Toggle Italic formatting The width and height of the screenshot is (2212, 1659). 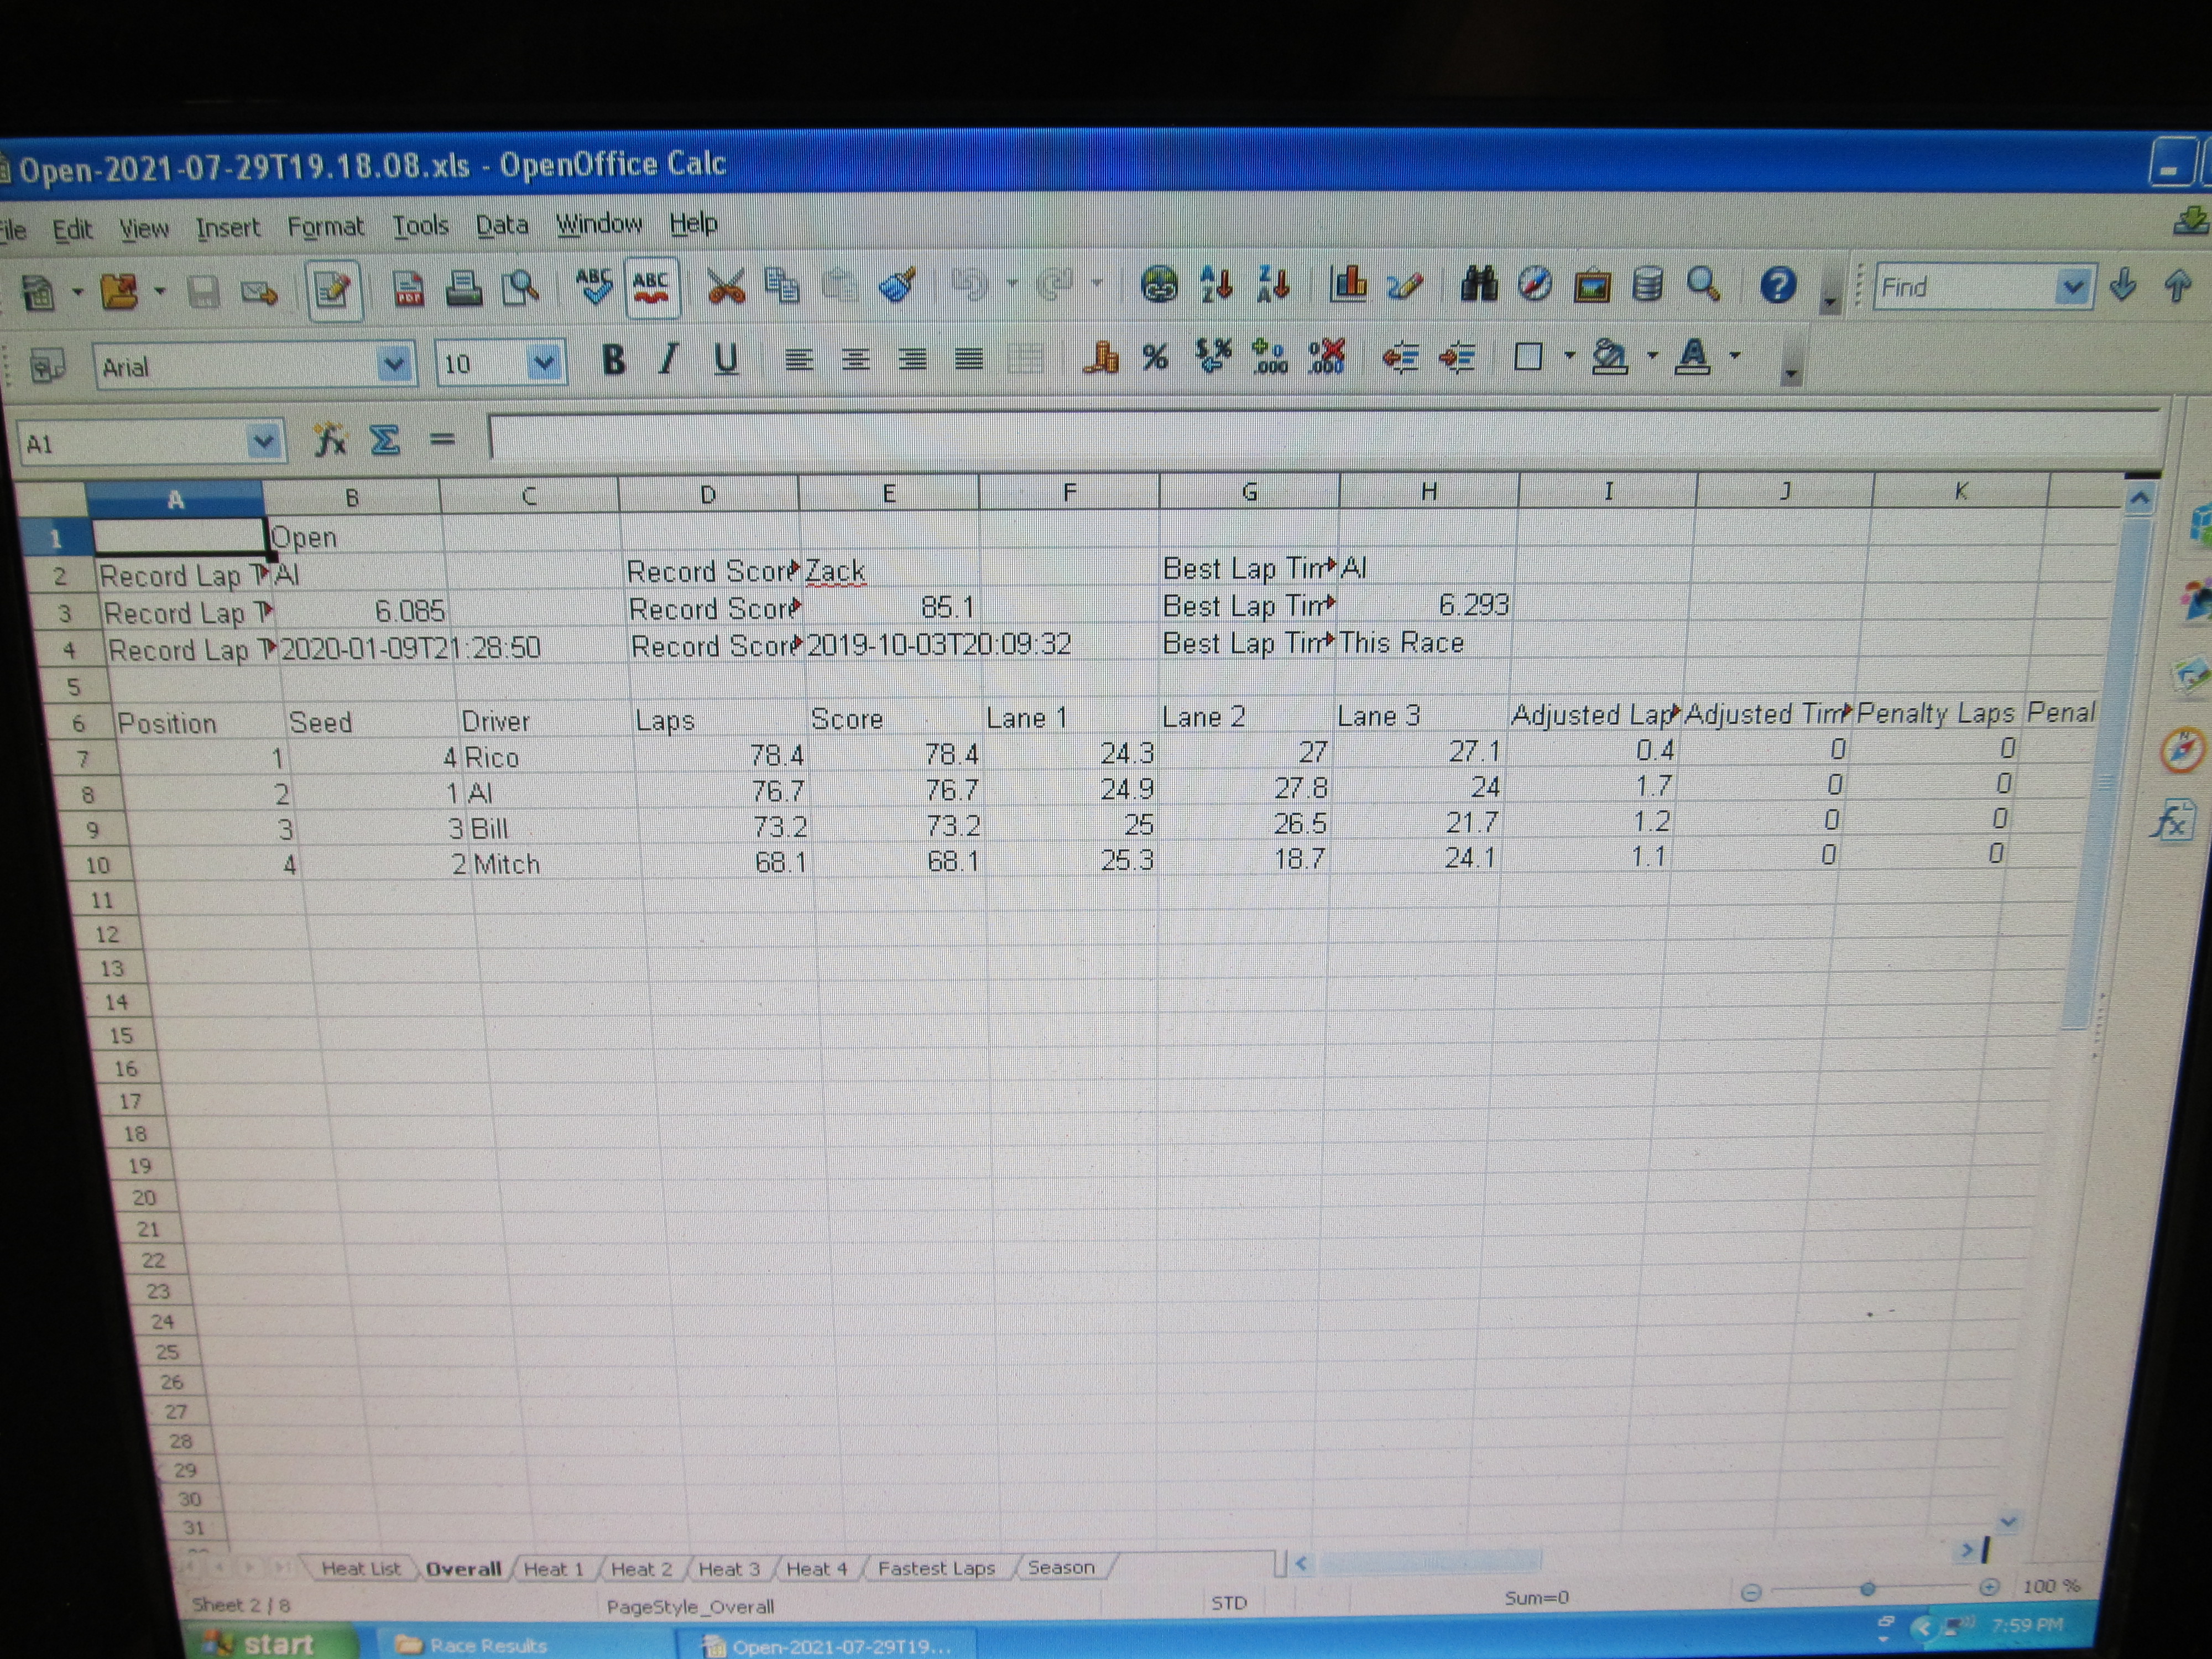point(669,359)
